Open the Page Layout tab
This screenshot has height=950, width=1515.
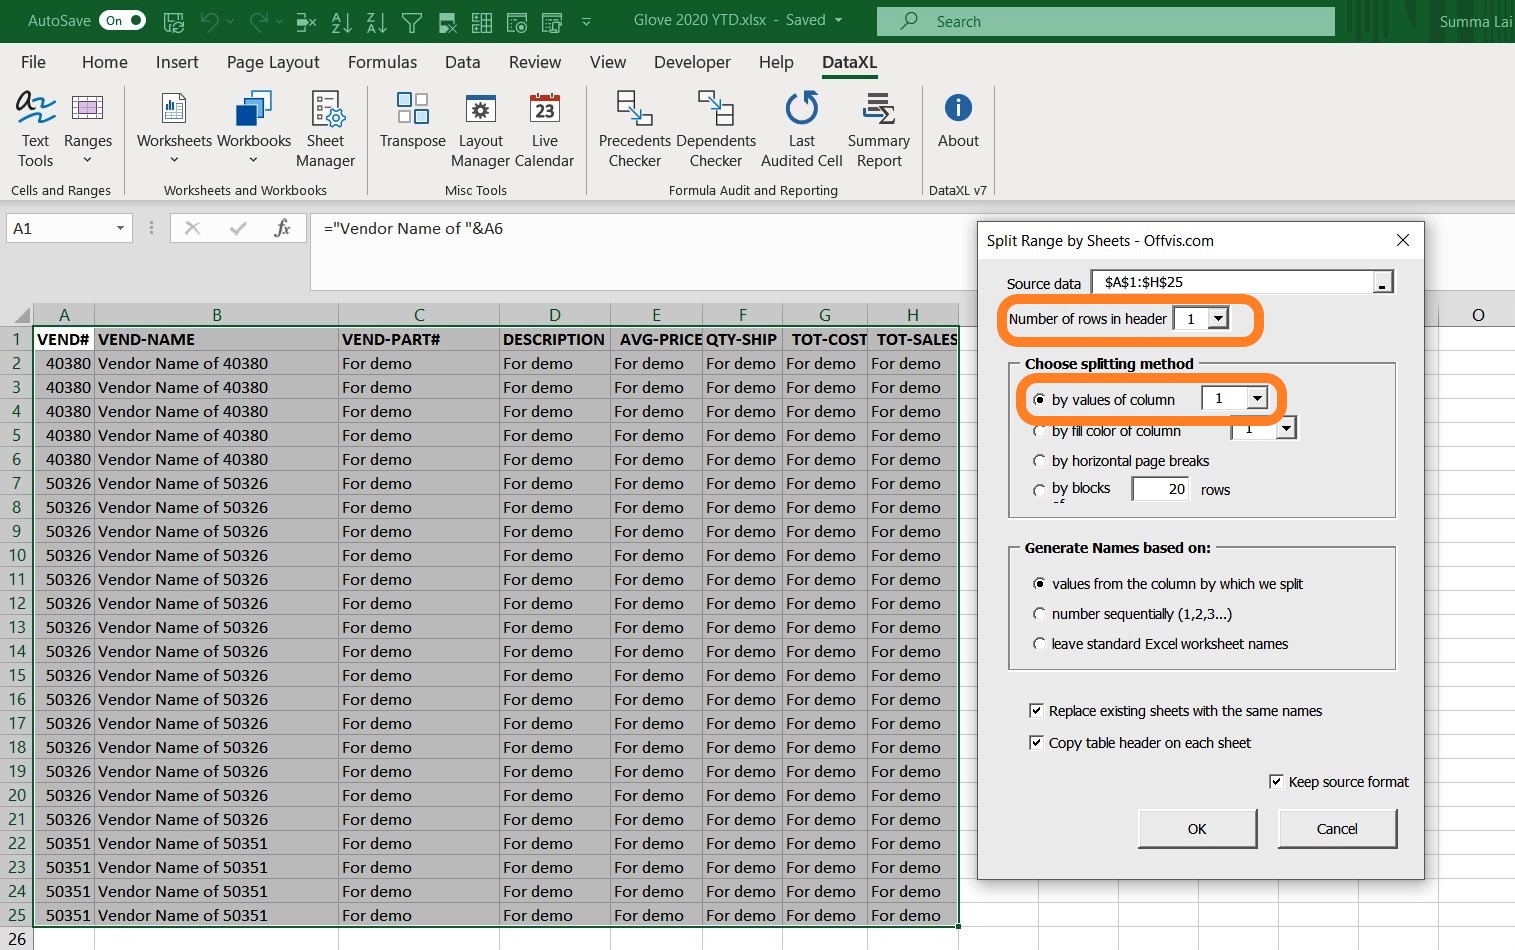[273, 62]
